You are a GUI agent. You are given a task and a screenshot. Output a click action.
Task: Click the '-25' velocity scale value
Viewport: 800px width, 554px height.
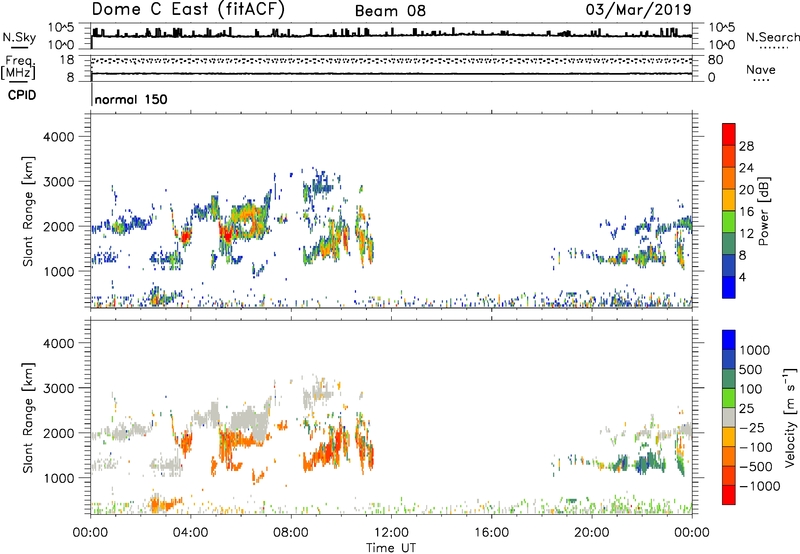click(x=750, y=428)
